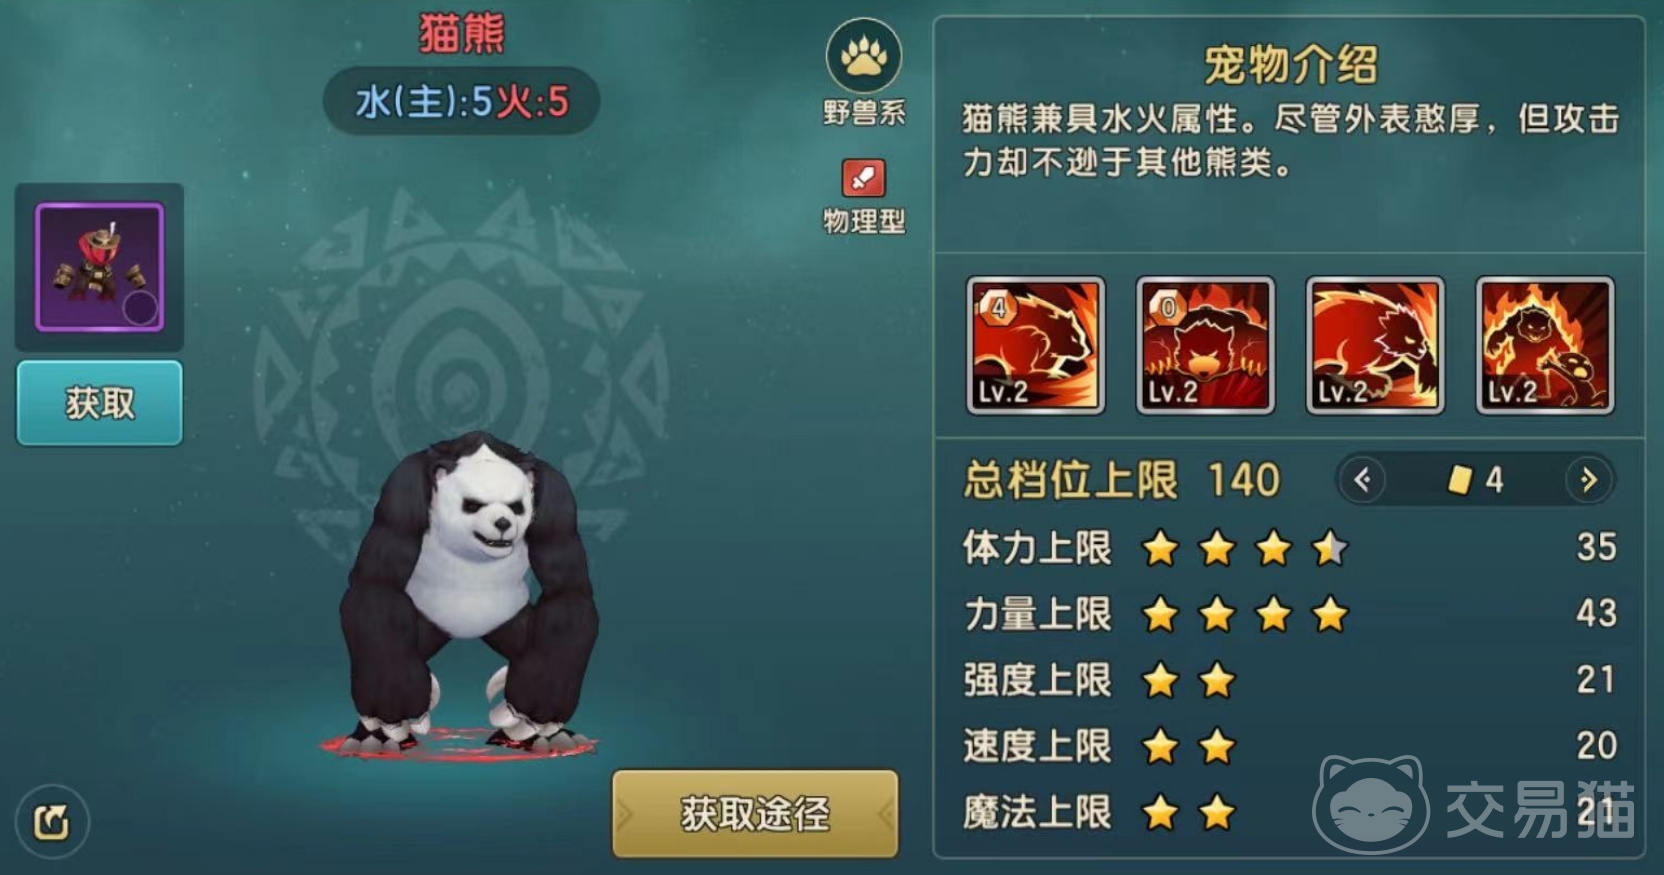Image resolution: width=1664 pixels, height=875 pixels.
Task: Decrease card level with left arrow
Action: (x=1362, y=480)
